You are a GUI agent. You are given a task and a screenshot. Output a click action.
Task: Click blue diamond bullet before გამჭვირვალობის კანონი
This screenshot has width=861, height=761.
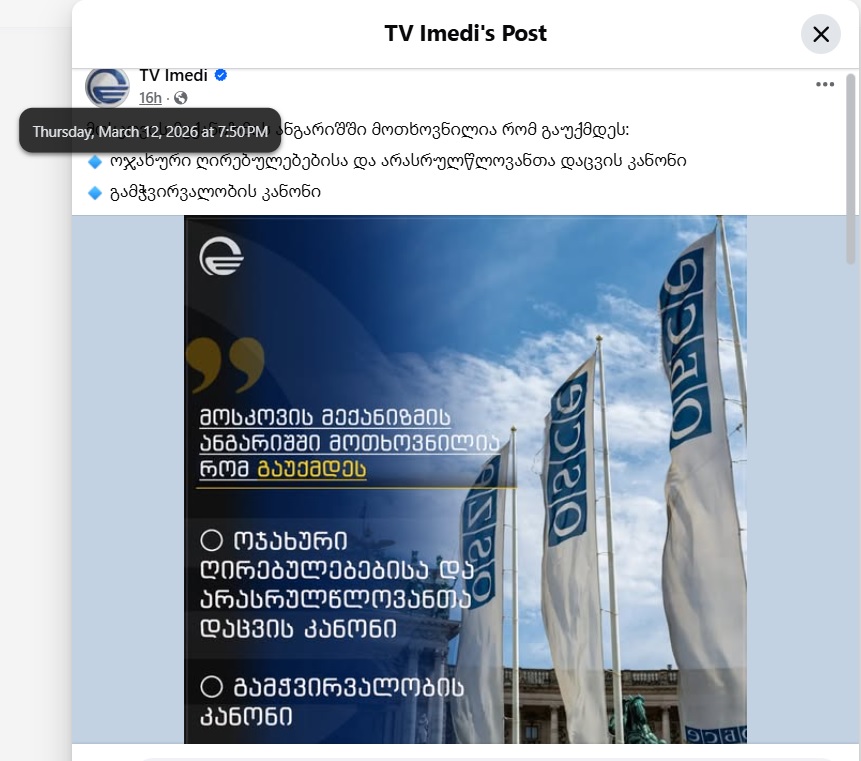point(95,193)
